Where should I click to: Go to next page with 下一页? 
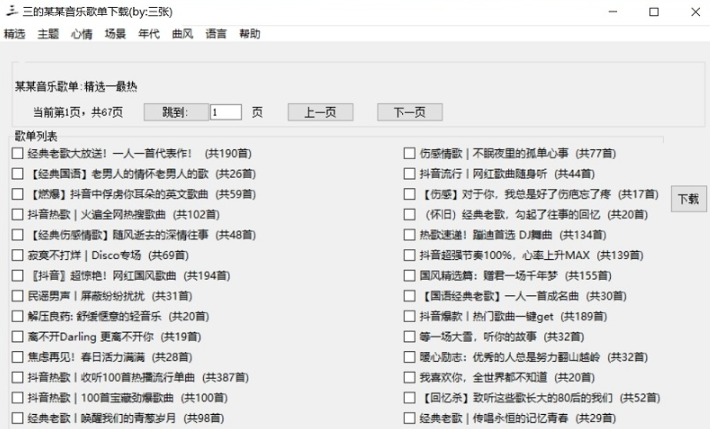(410, 112)
